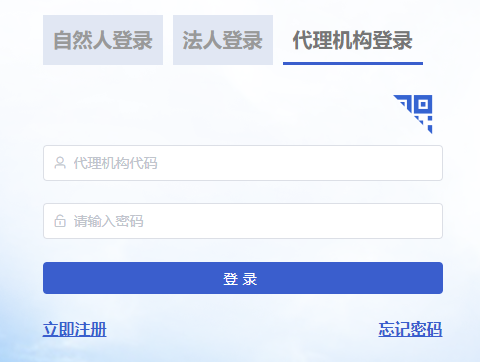Viewport: 480px width, 362px height.
Task: Focus the 请输入密码 password field
Action: click(243, 221)
